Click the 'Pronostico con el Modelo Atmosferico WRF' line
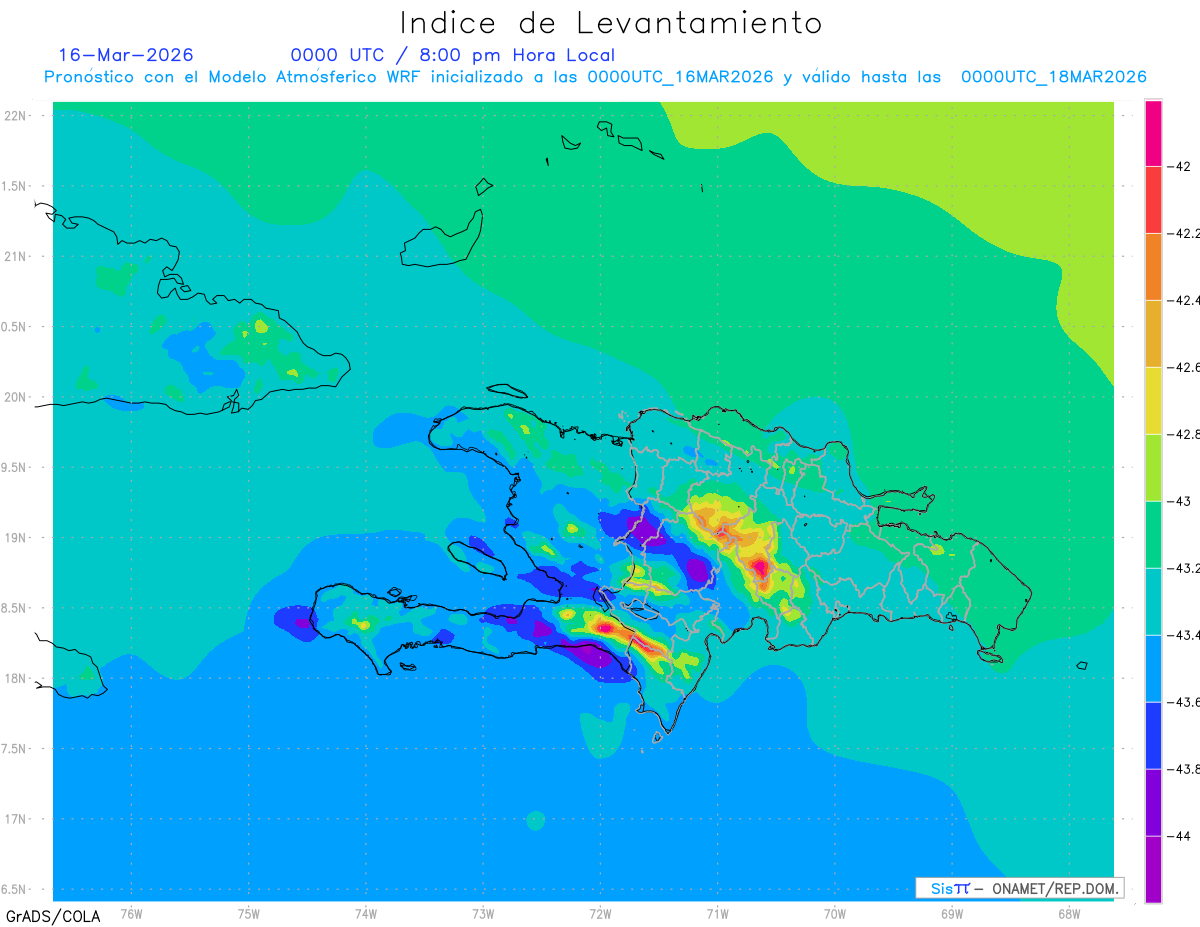This screenshot has width=1200, height=927. [x=595, y=77]
